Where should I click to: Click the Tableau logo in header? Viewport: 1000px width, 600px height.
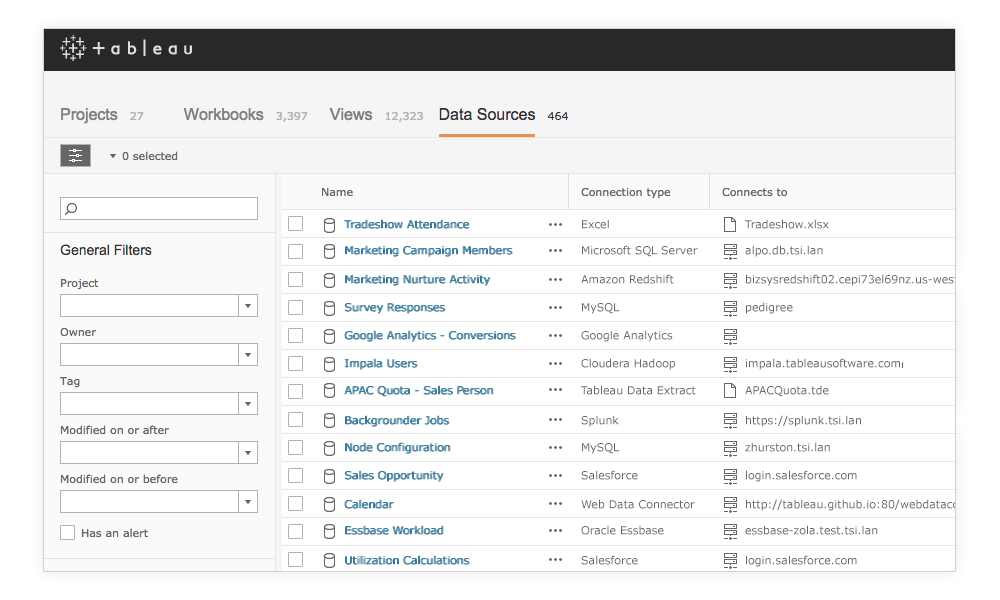pyautogui.click(x=126, y=48)
